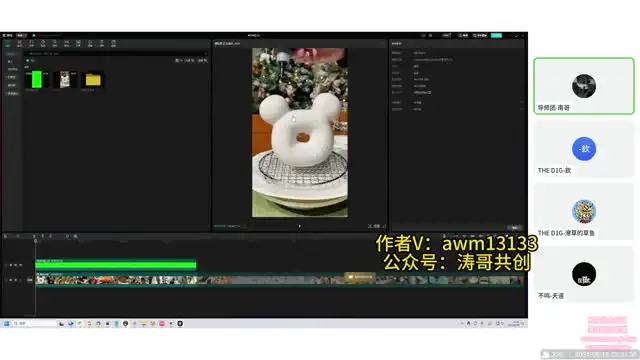Click the Import button above thumbnails
Image resolution: width=640 pixels, height=360 pixels.
(31, 60)
